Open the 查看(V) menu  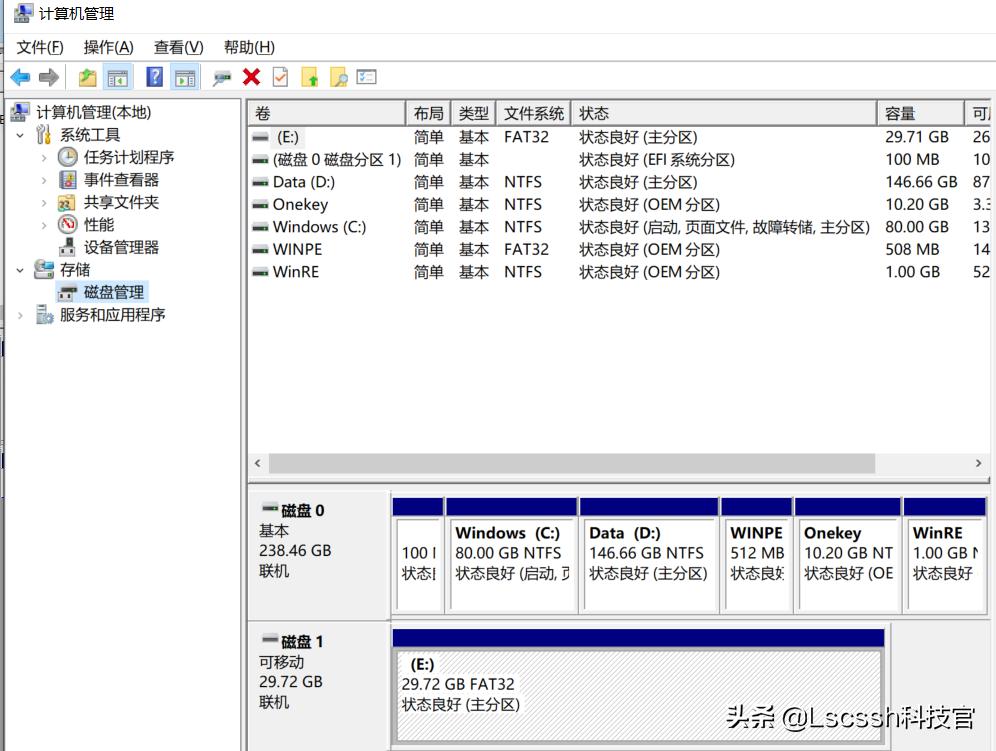[x=178, y=47]
